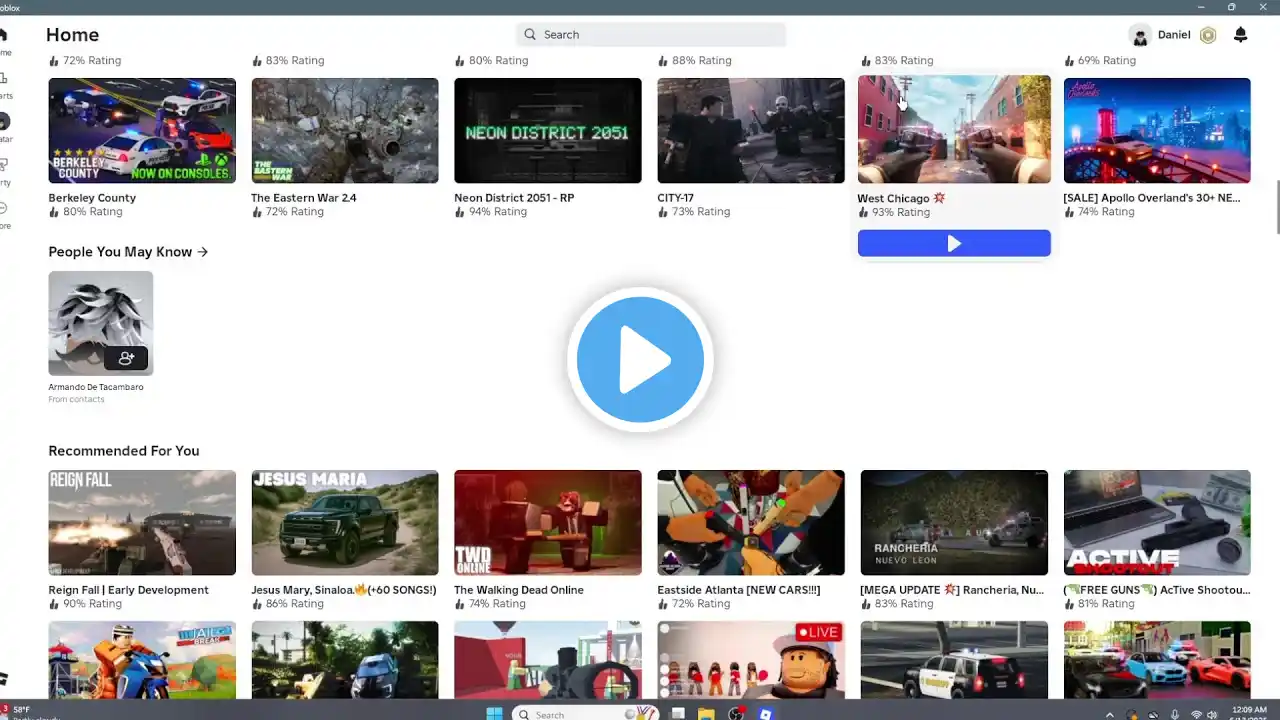Click the "CITY-17" title text
The width and height of the screenshot is (1280, 720).
[676, 198]
